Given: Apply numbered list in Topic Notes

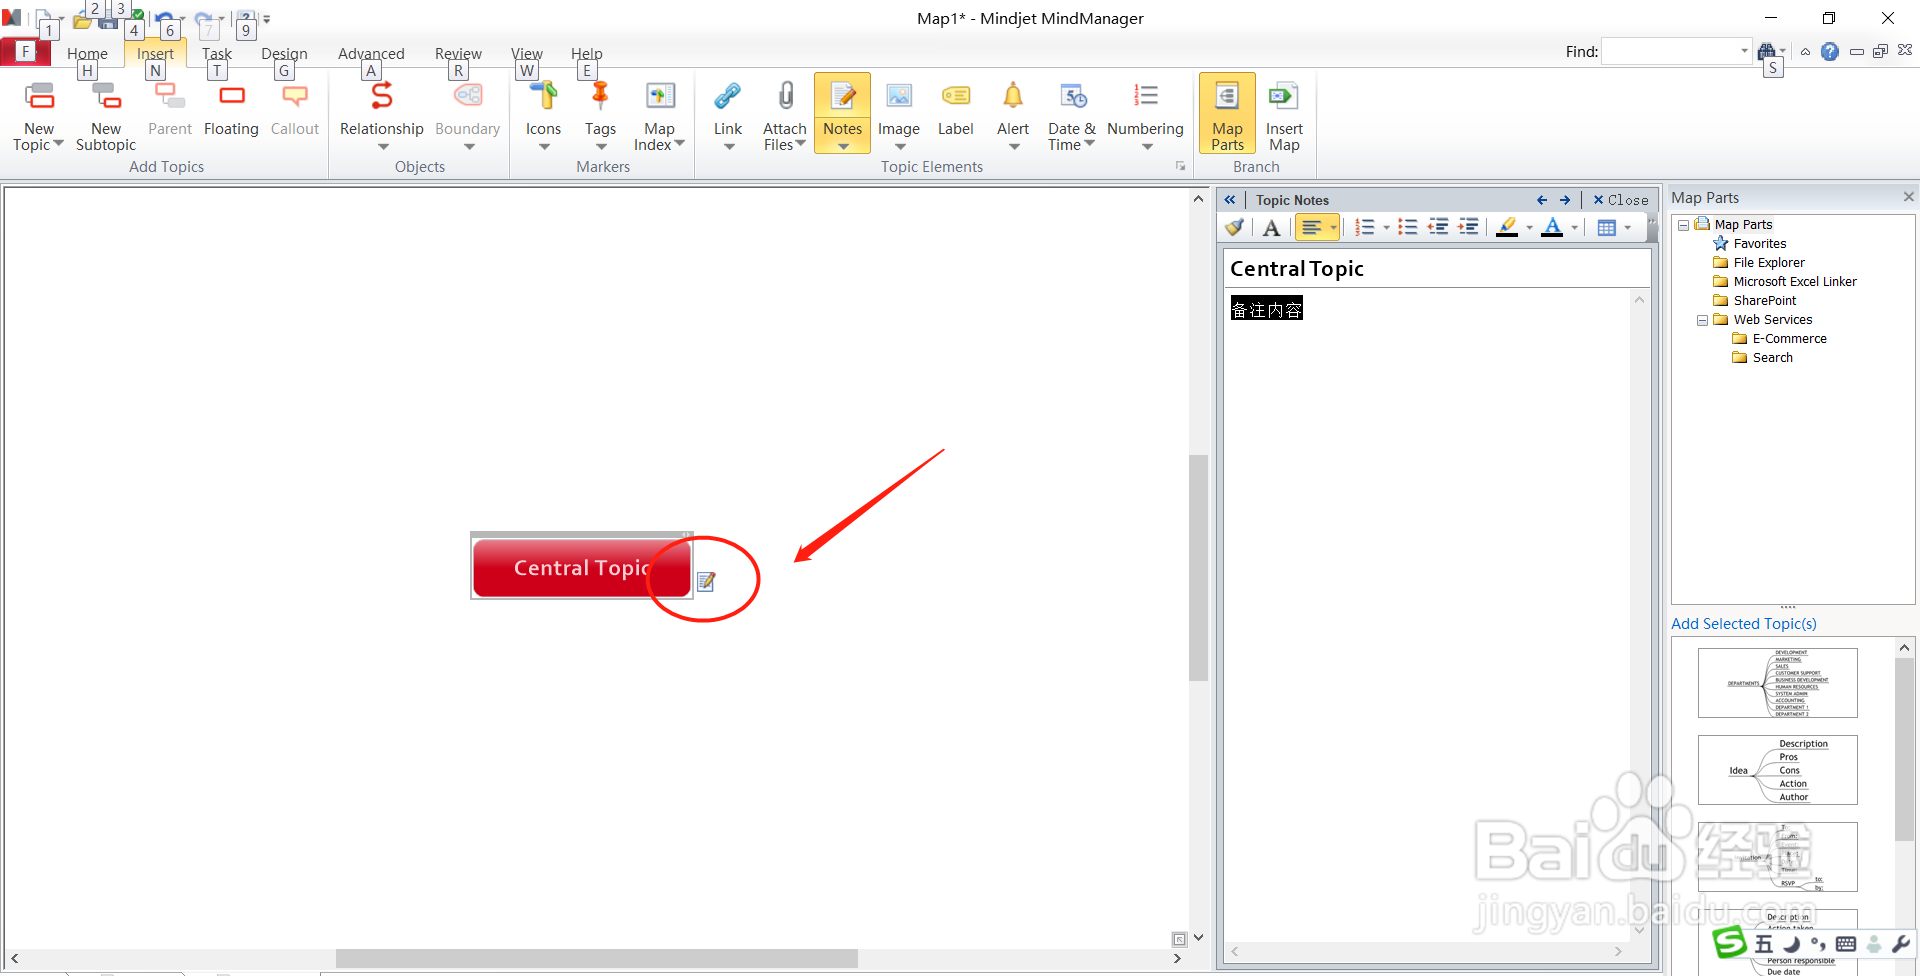Looking at the screenshot, I should [x=1365, y=228].
